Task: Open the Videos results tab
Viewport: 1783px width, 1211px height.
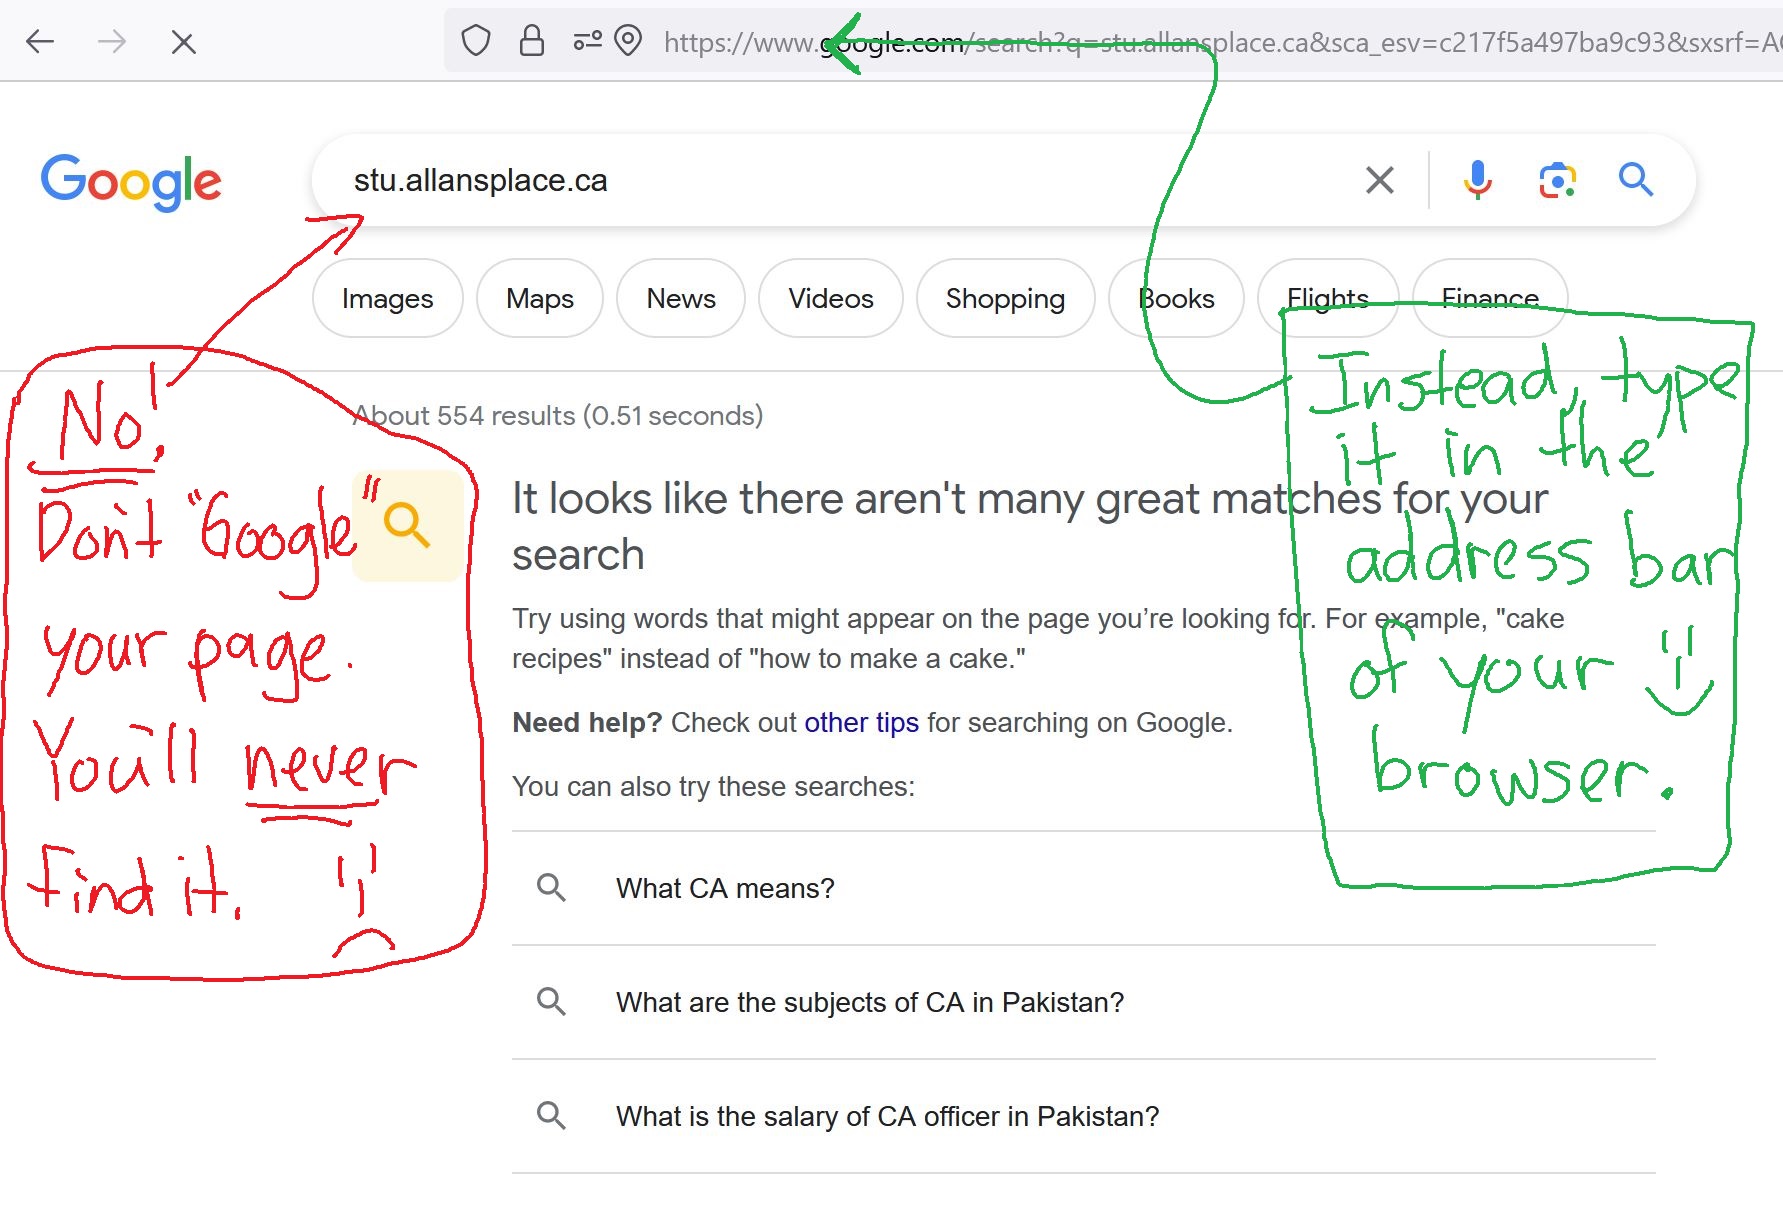Action: tap(831, 298)
